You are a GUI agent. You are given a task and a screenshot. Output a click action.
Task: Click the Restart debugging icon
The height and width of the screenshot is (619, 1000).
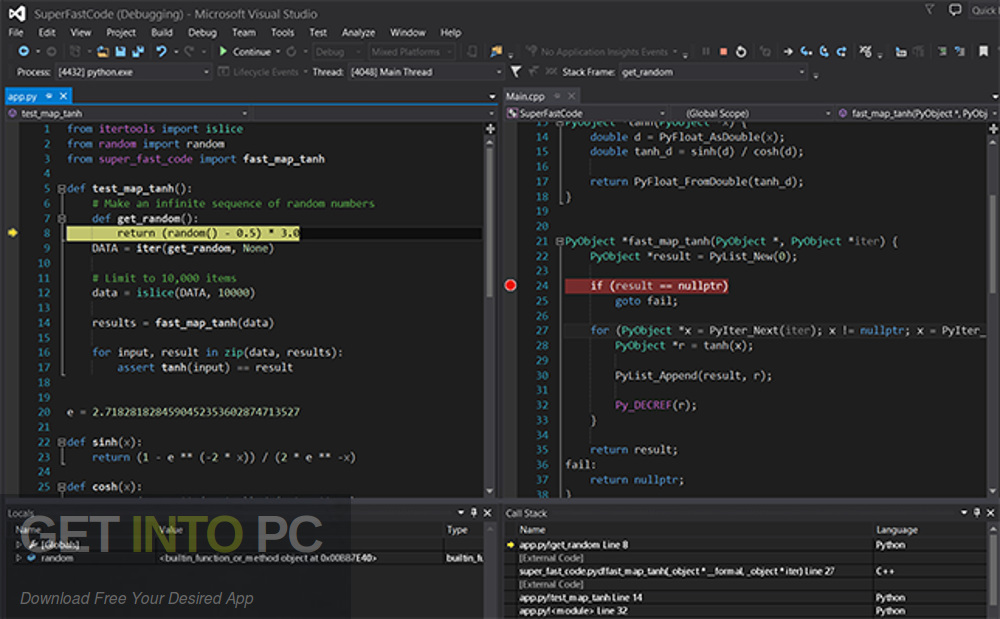tap(741, 52)
